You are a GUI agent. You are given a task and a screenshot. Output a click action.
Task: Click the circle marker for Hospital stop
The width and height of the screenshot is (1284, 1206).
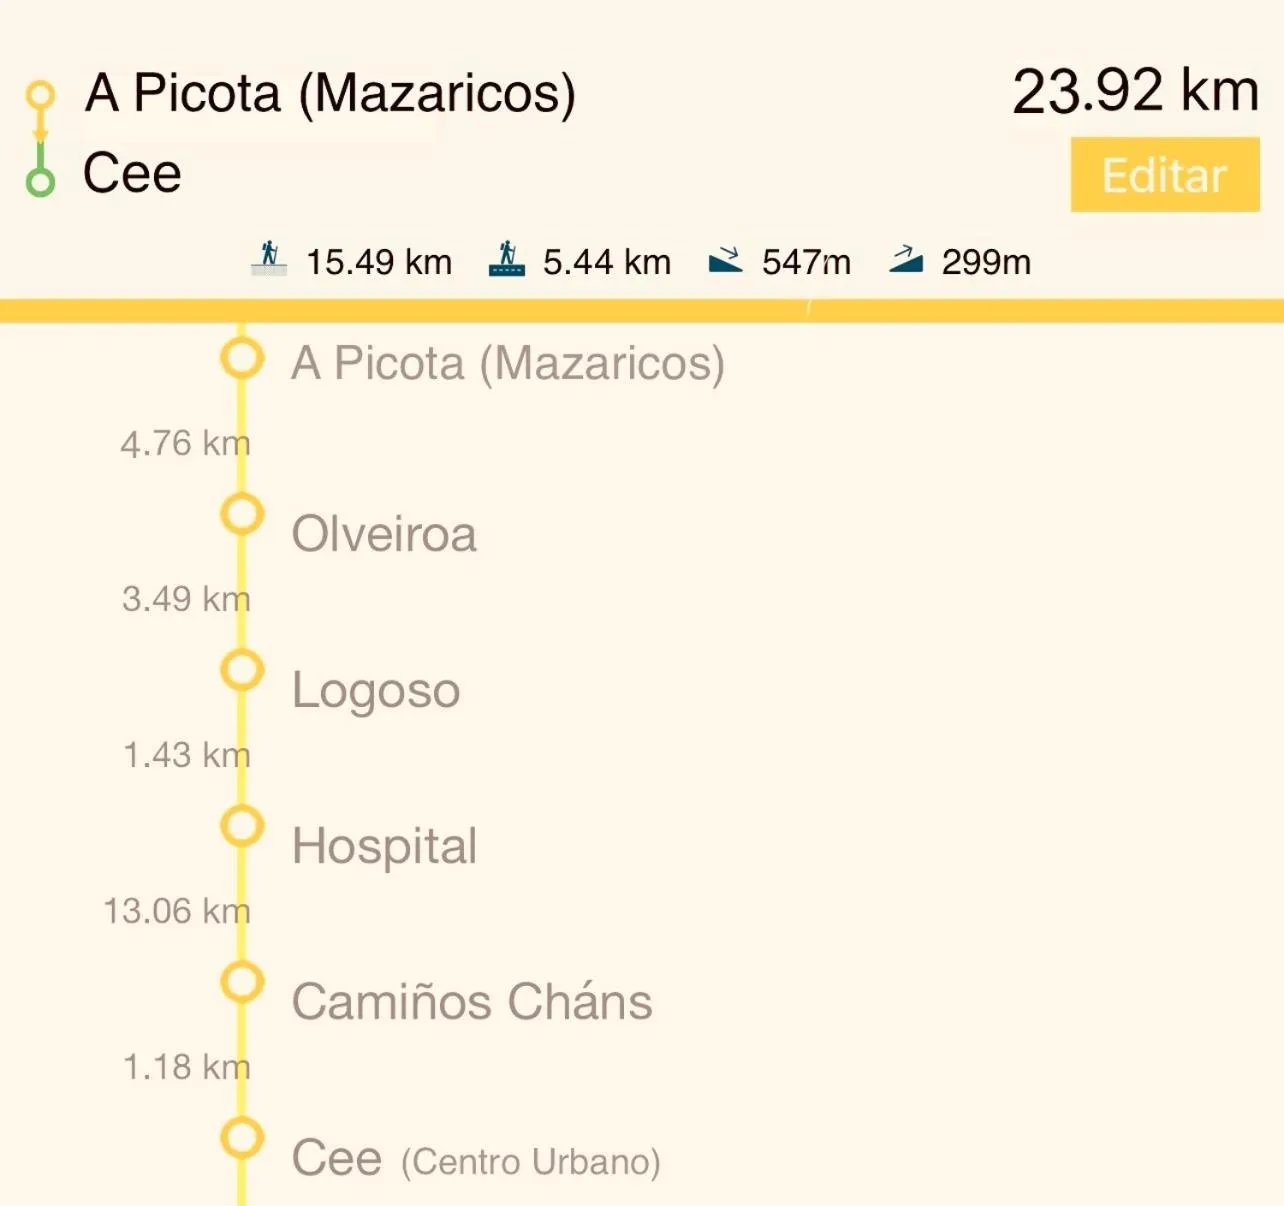click(242, 826)
